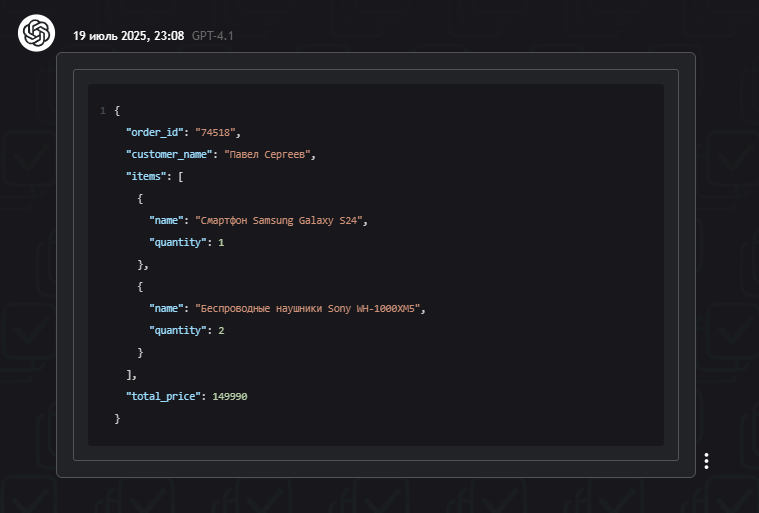Click the "Беспроводные наушники Sony WH-1000XM5" string
The image size is (759, 513).
pos(308,308)
